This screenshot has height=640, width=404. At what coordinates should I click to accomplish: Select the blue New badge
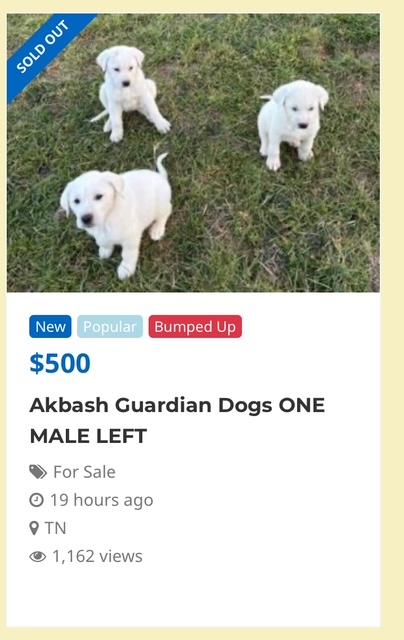[50, 327]
